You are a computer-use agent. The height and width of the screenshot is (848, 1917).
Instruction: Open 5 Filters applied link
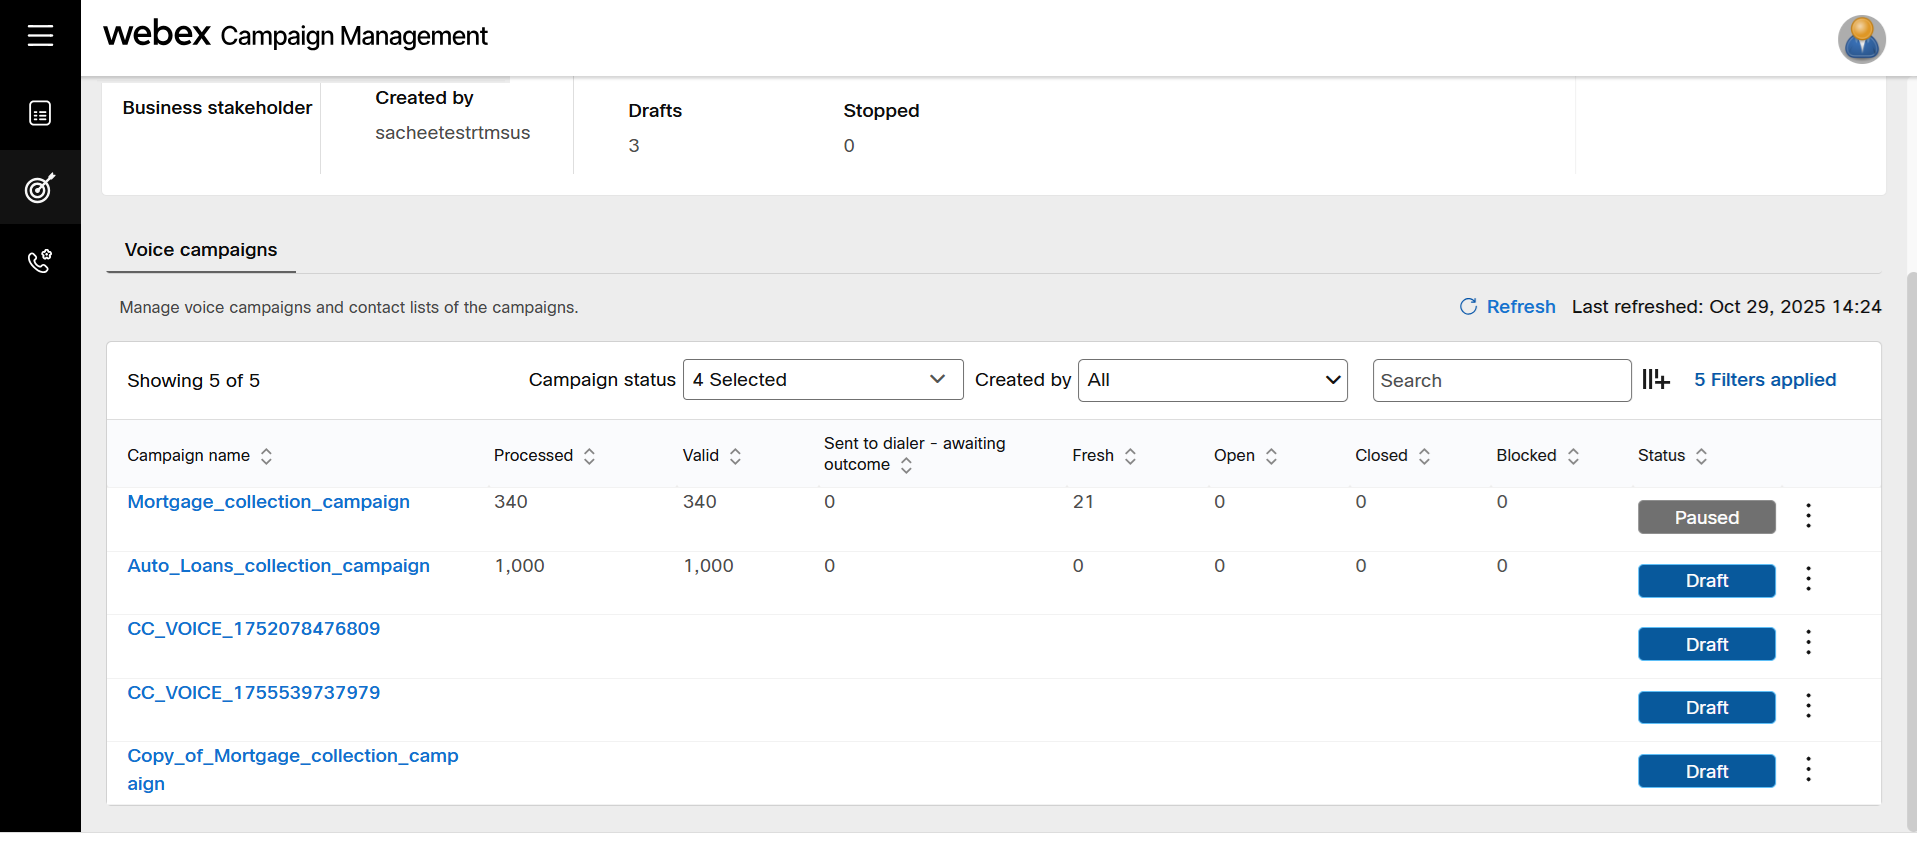1765,380
